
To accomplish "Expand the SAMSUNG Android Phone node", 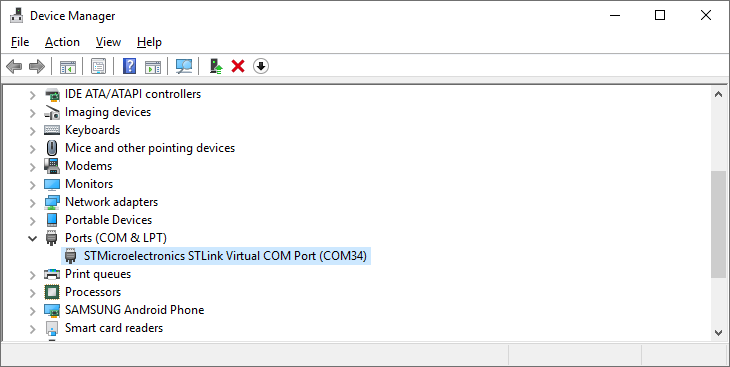I will (x=33, y=311).
